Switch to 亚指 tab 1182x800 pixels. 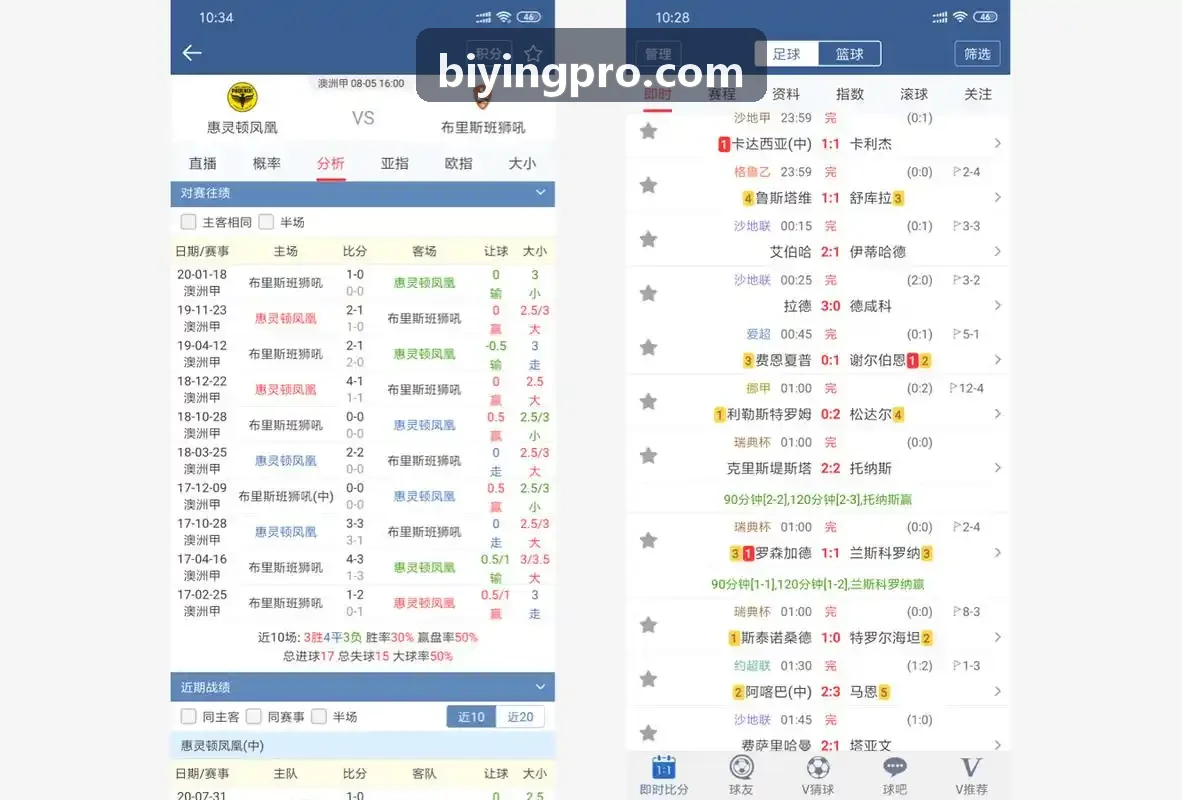[394, 164]
